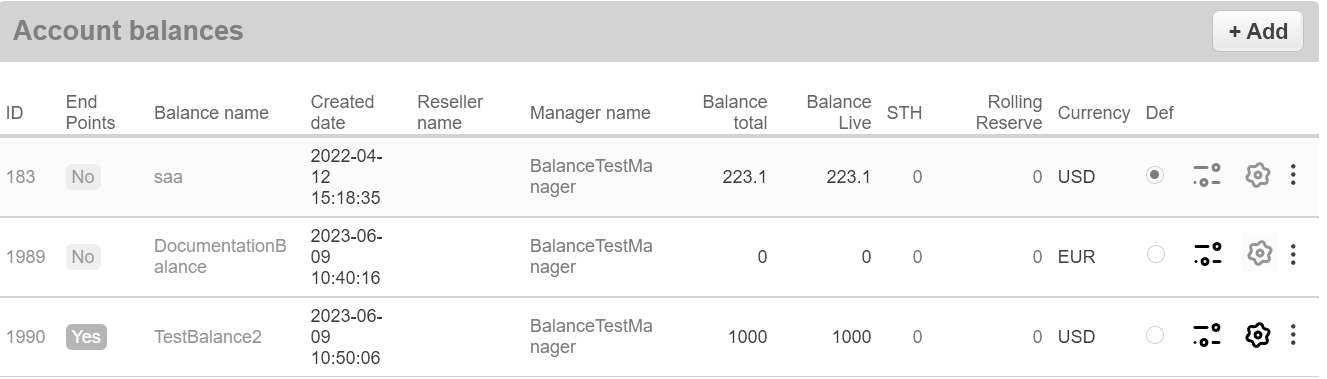Viewport: 1327px width, 379px height.
Task: Open sliders settings icon for saa balance
Action: (x=1207, y=176)
